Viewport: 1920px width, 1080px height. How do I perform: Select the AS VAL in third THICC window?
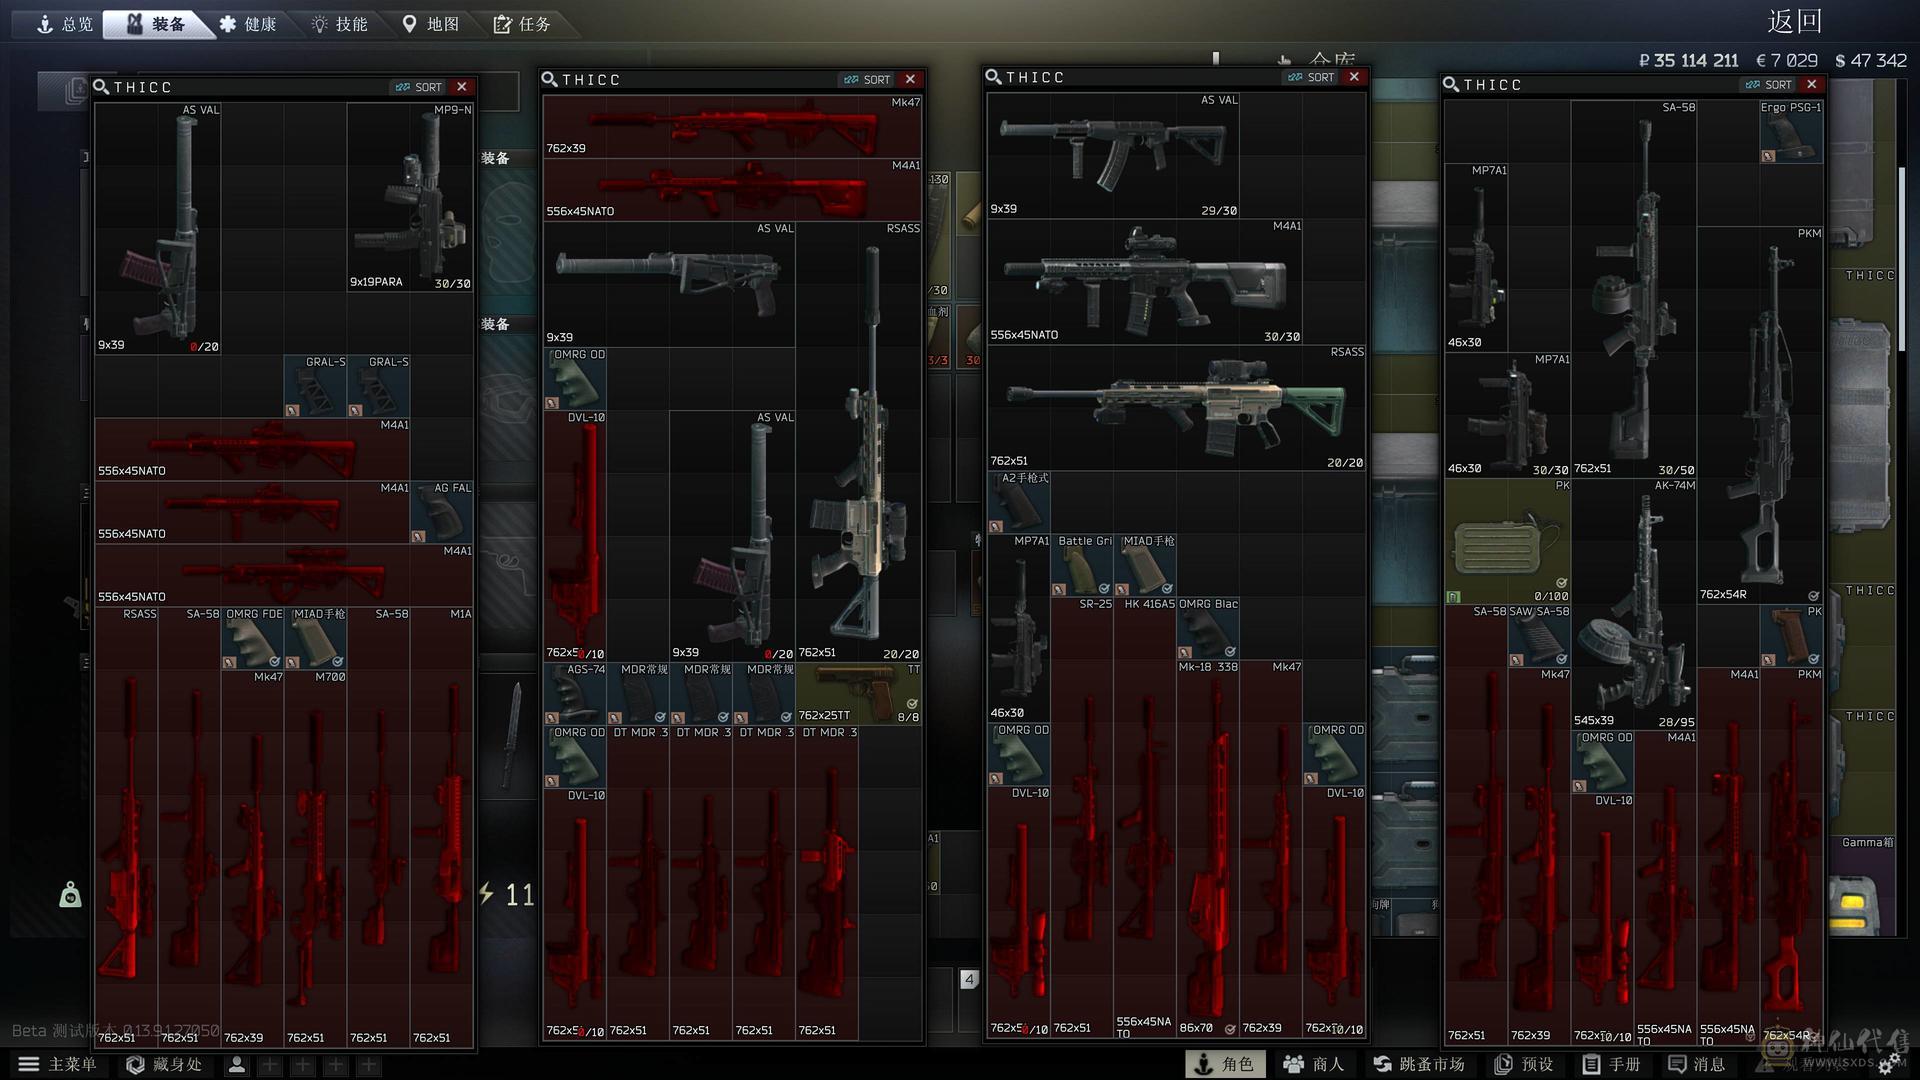click(1113, 155)
